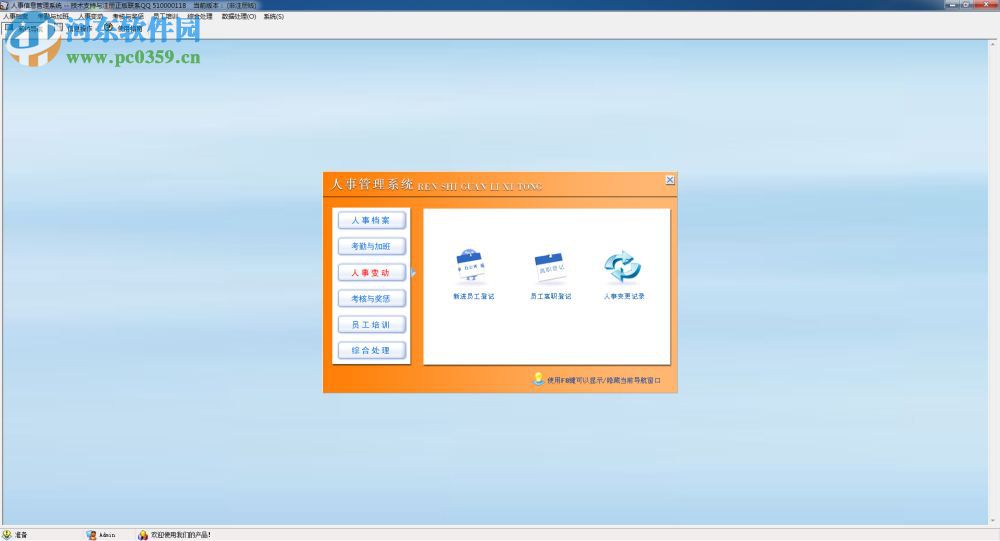The height and width of the screenshot is (541, 1000).
Task: Click the Admin username text in status bar
Action: (107, 535)
